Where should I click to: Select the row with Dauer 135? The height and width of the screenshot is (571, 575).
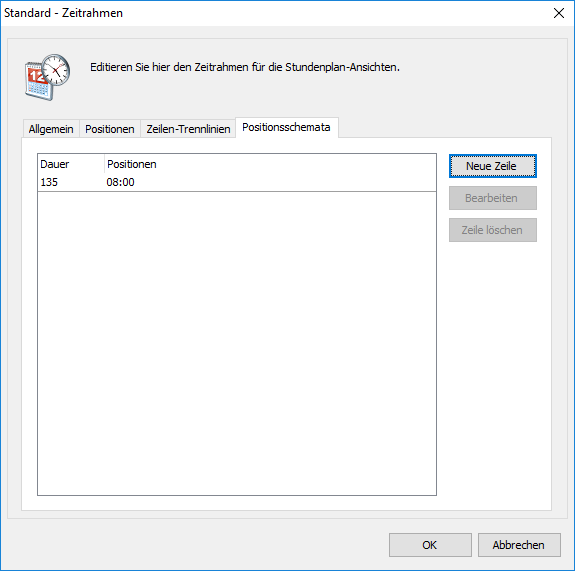coord(237,182)
